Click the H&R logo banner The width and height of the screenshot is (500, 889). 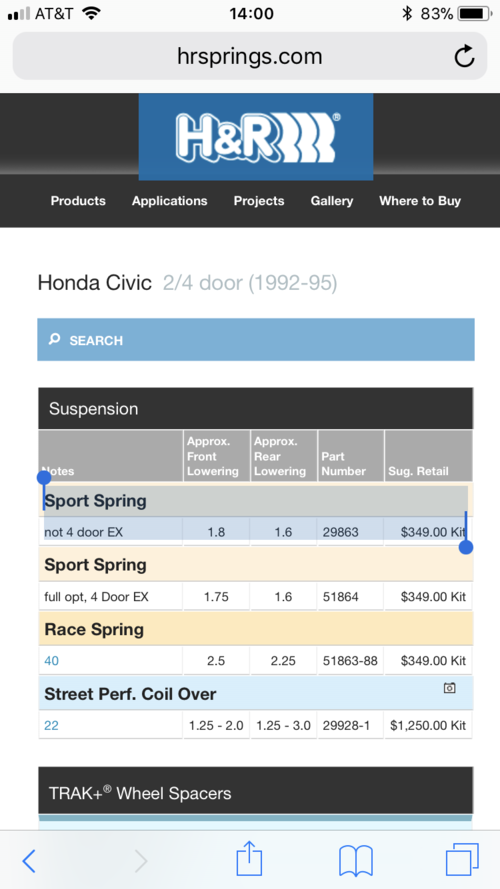coord(256,137)
